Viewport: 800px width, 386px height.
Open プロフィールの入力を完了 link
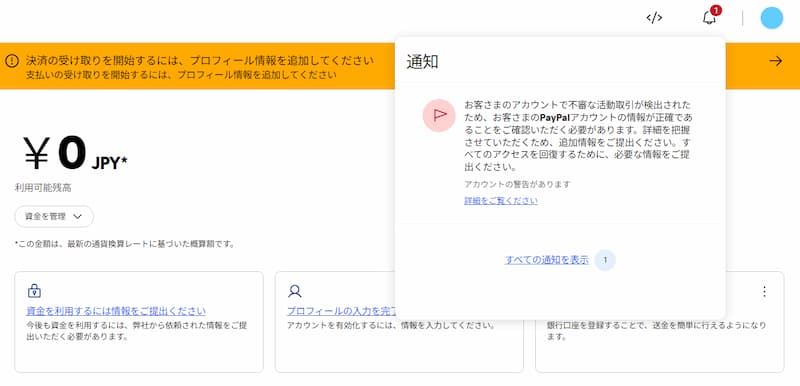click(x=341, y=311)
